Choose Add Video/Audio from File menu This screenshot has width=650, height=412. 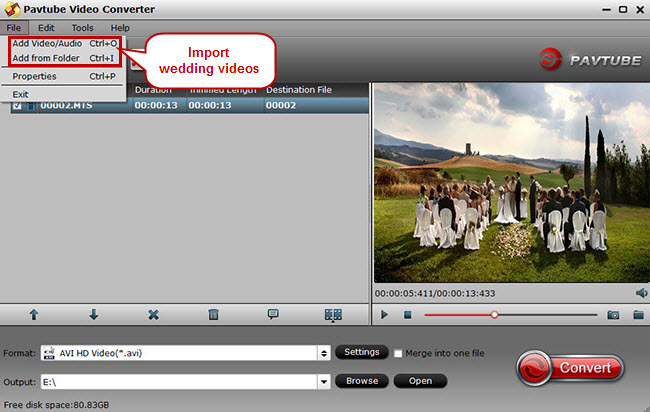tap(65, 44)
